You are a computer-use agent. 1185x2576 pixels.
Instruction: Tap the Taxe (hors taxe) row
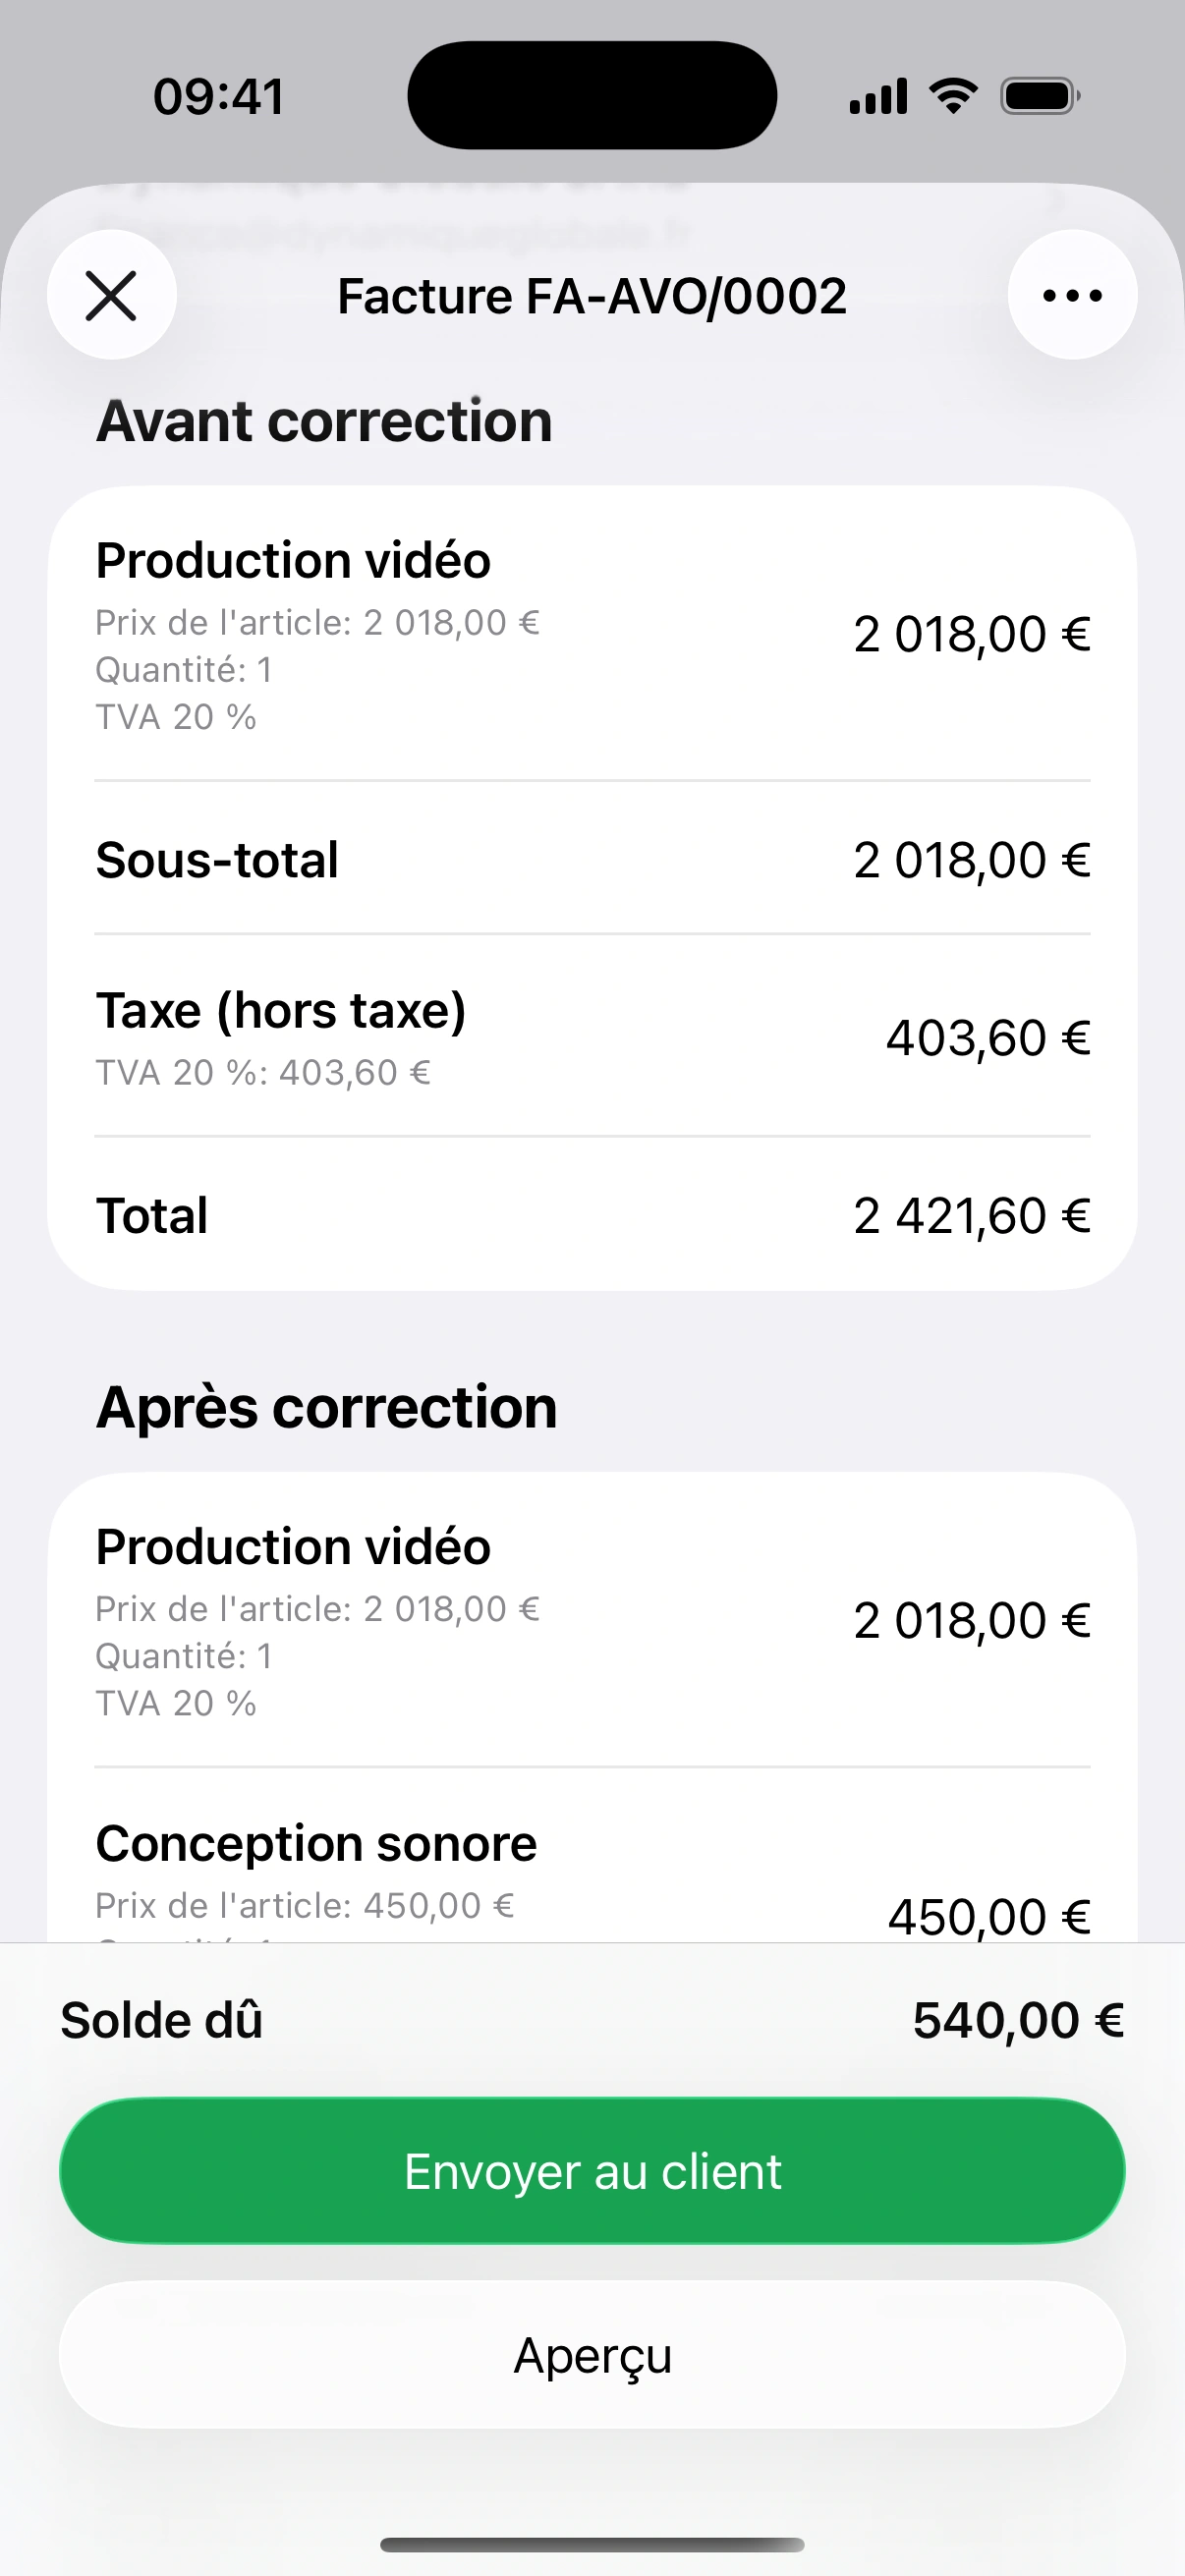click(592, 1037)
